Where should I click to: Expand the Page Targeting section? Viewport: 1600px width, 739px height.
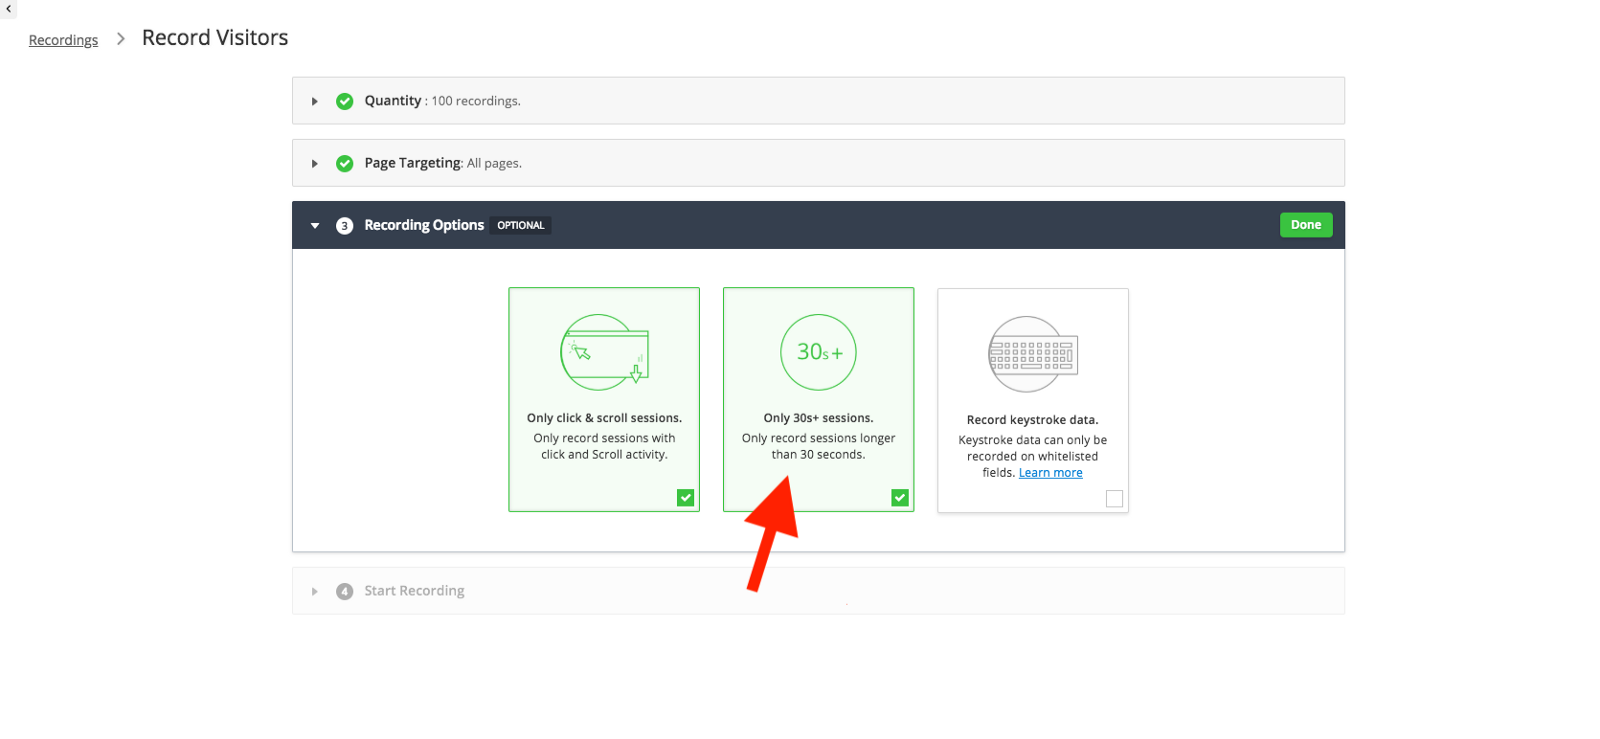(x=315, y=163)
